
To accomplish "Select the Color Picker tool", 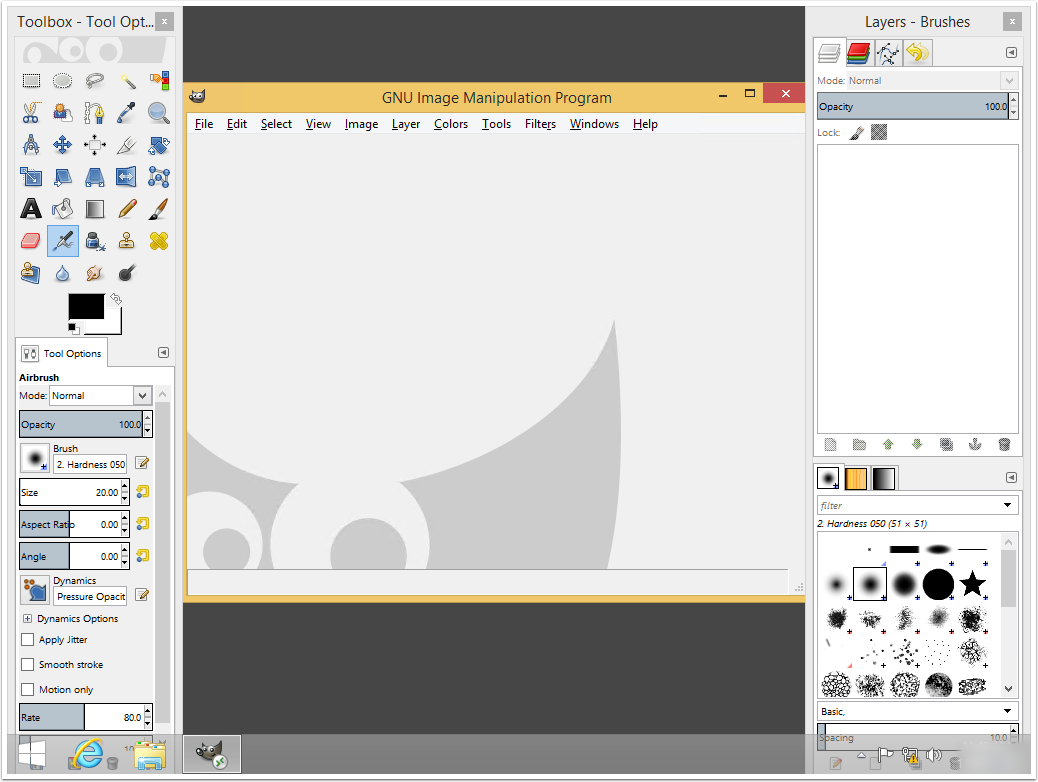I will click(127, 113).
